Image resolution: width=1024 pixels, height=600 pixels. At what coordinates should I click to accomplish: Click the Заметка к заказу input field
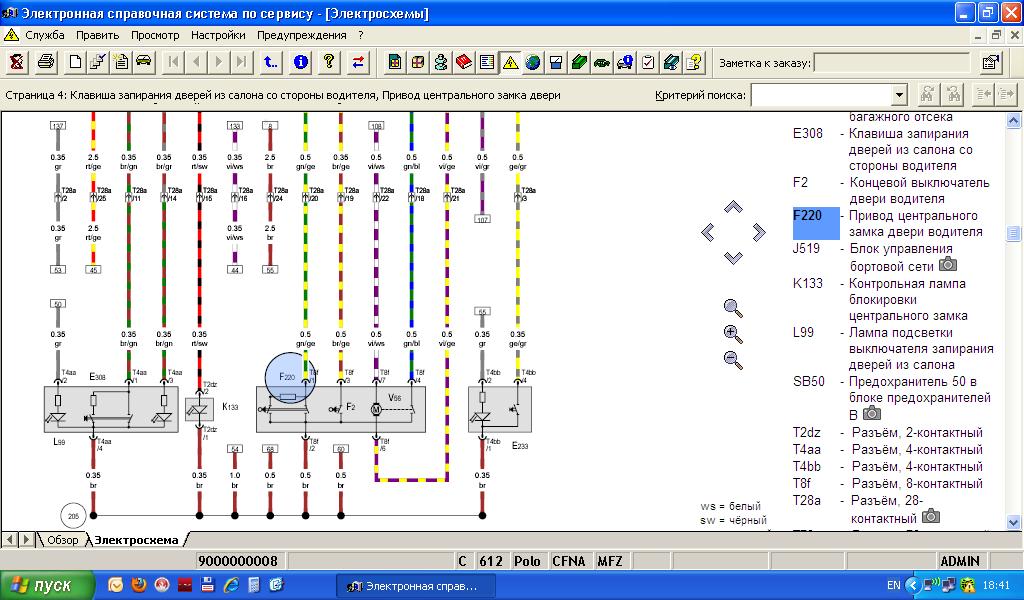[x=891, y=63]
